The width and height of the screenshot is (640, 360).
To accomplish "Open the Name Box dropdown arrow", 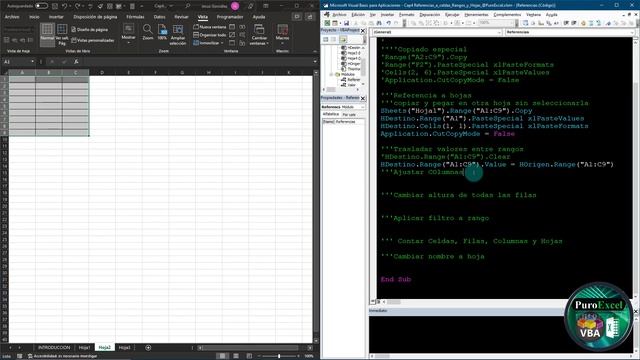I will coord(32,62).
